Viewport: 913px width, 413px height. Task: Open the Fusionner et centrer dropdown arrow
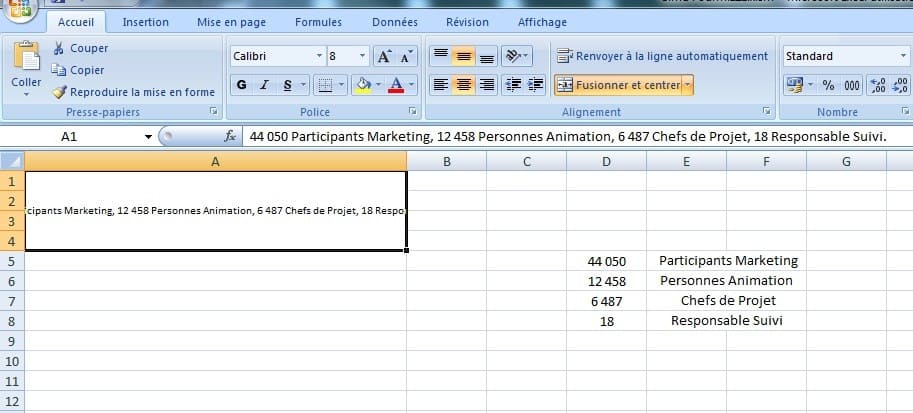pyautogui.click(x=688, y=85)
